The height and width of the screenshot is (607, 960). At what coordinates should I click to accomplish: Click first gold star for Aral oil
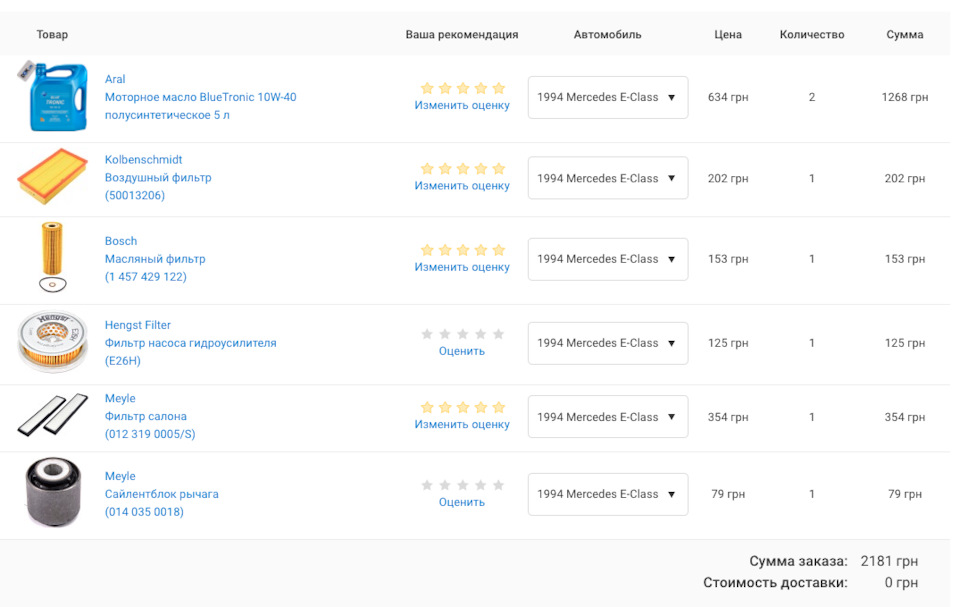(x=427, y=88)
